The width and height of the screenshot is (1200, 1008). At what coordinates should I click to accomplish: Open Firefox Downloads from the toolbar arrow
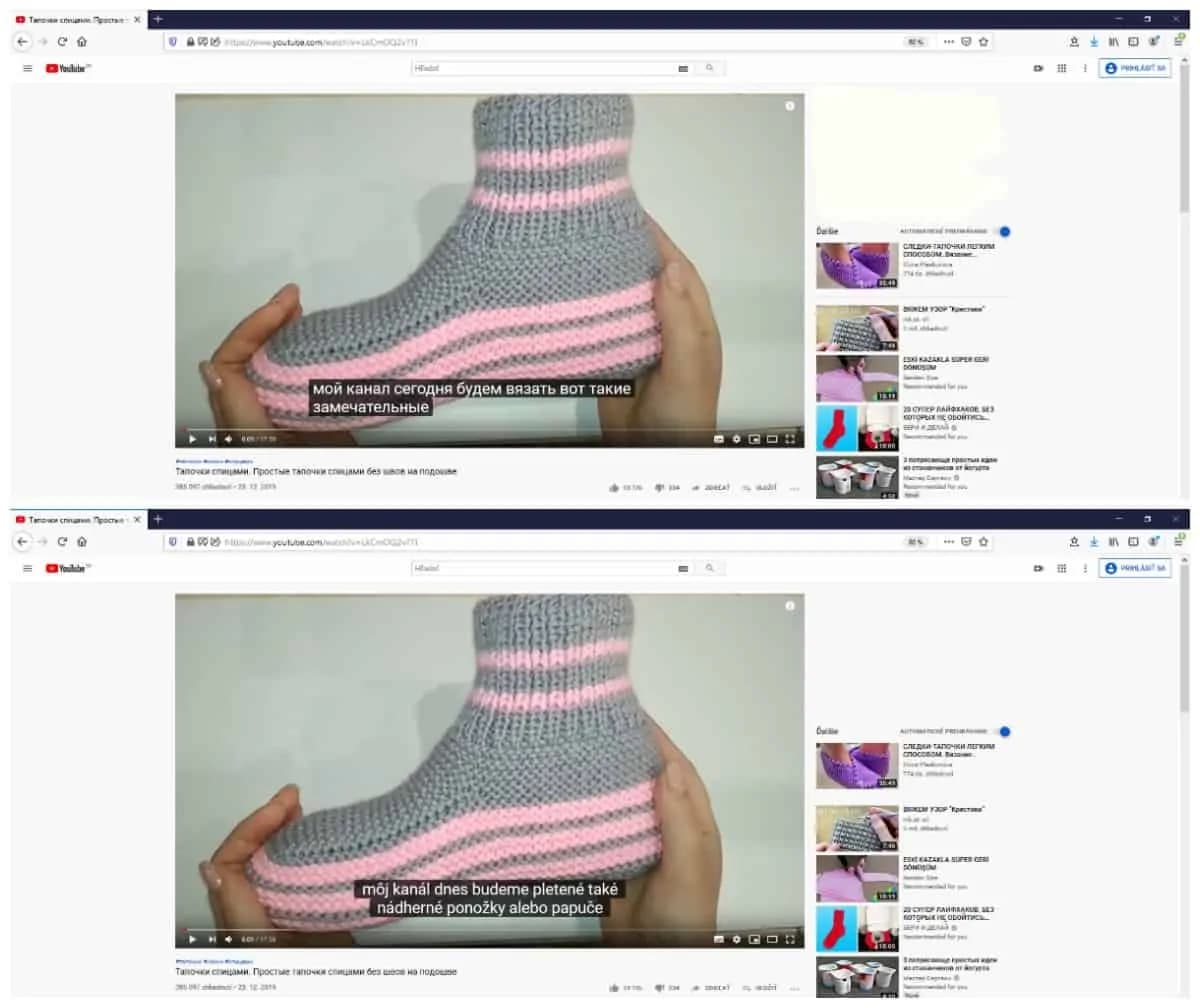pos(1093,42)
